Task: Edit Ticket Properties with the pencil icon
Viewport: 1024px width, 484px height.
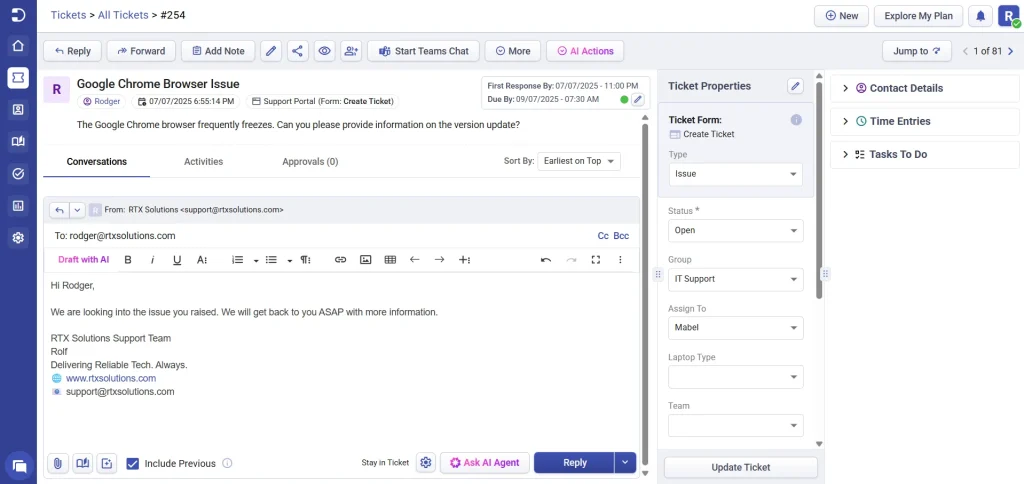Action: pos(795,86)
